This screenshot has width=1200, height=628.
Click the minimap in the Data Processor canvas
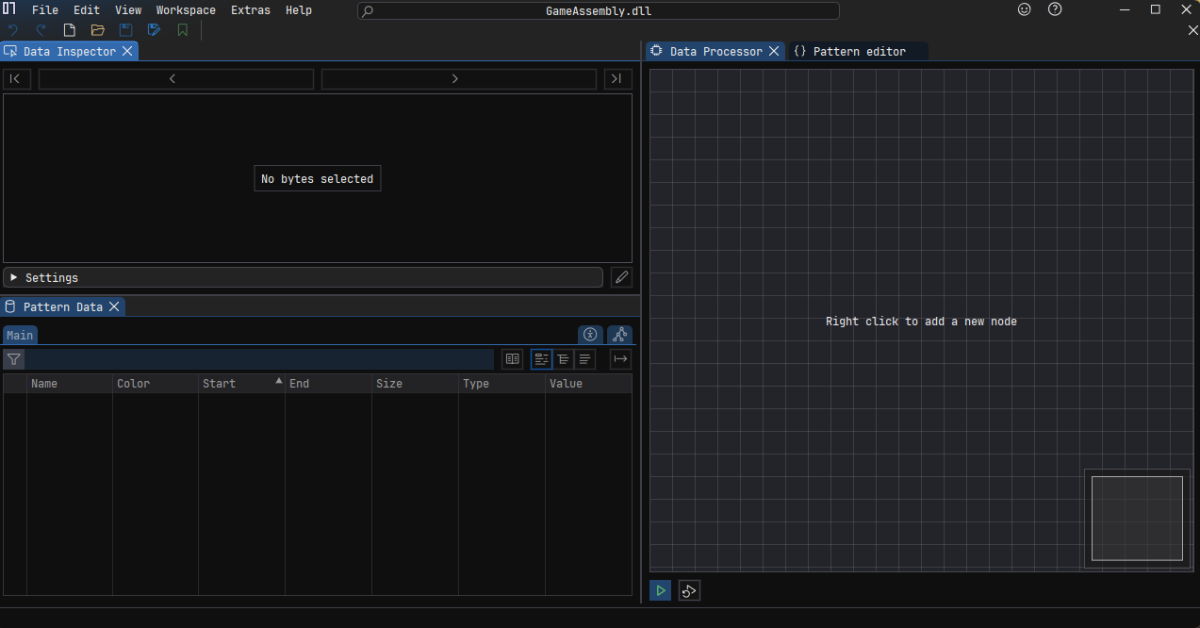coord(1136,518)
